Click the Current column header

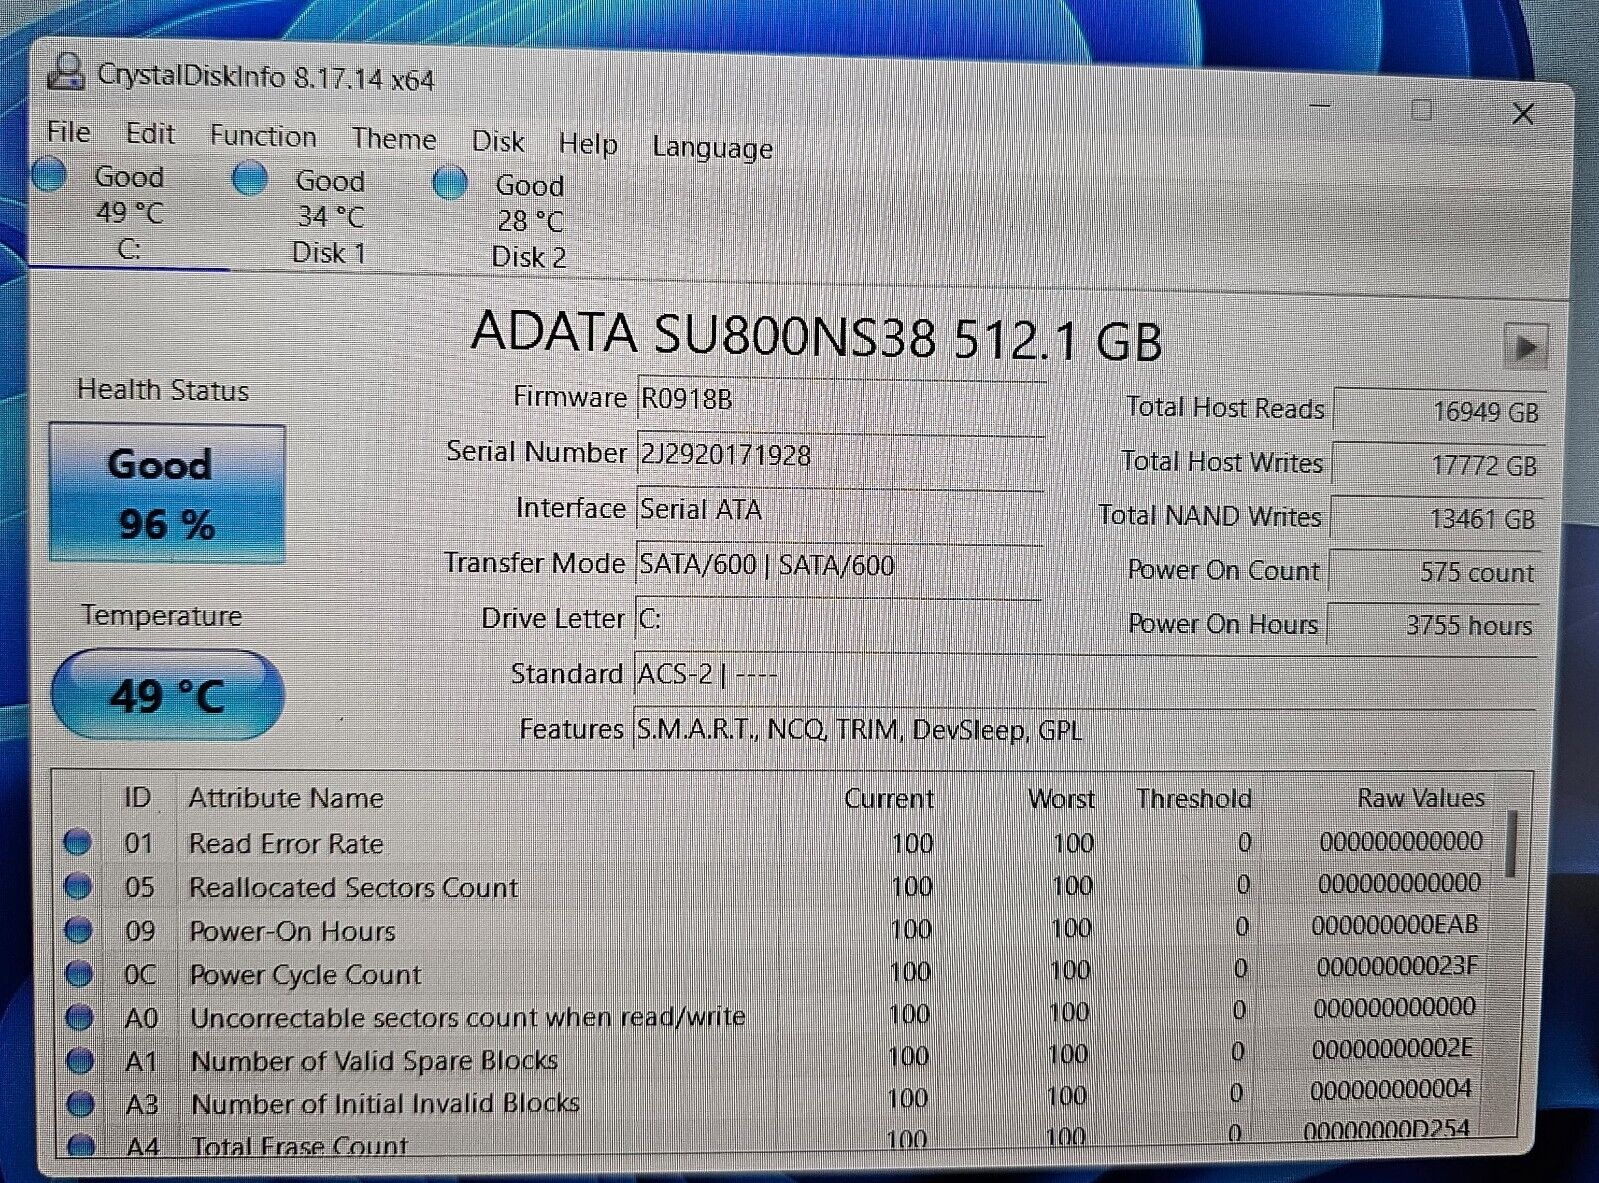click(x=888, y=798)
